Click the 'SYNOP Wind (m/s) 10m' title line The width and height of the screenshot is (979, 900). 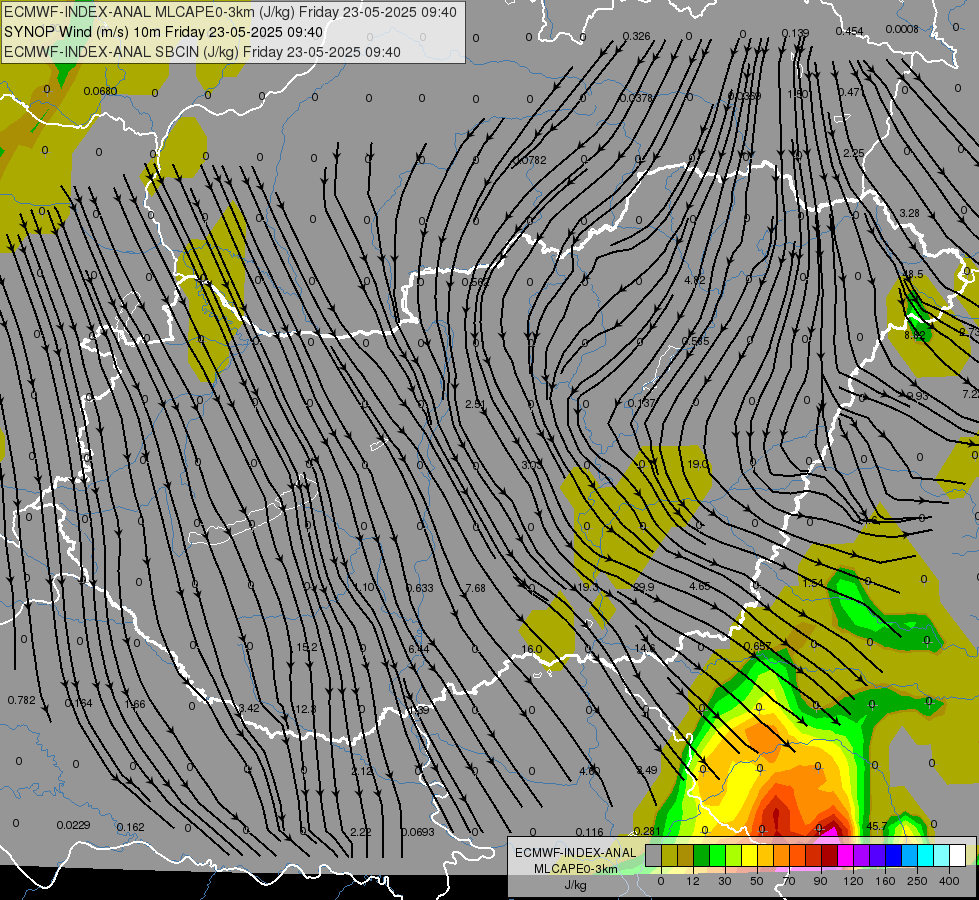(164, 32)
